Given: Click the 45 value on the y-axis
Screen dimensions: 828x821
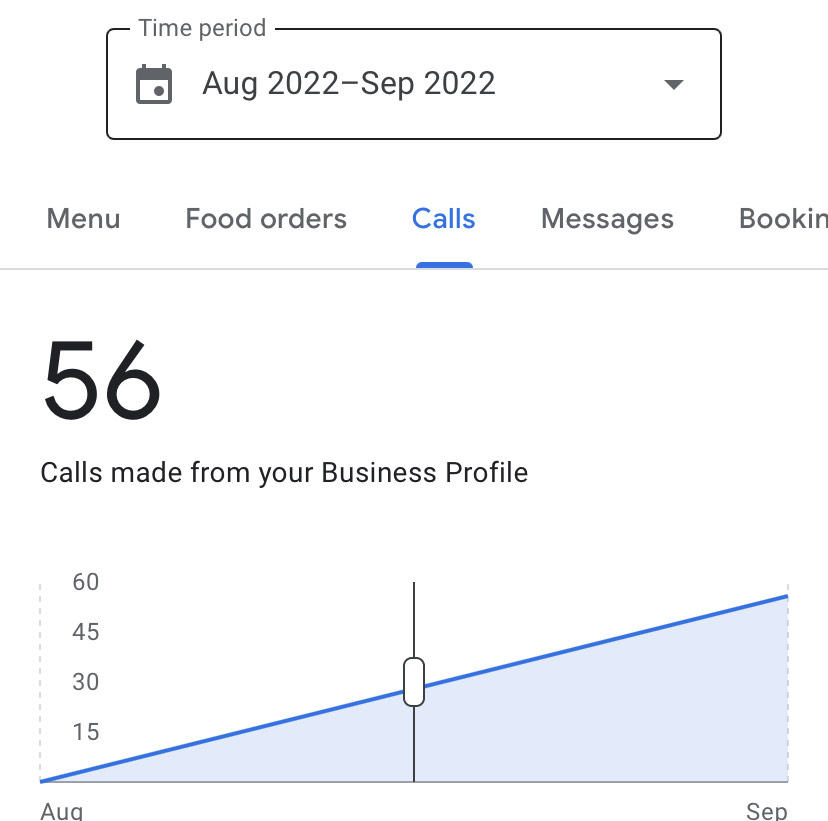Looking at the screenshot, I should (x=86, y=632).
